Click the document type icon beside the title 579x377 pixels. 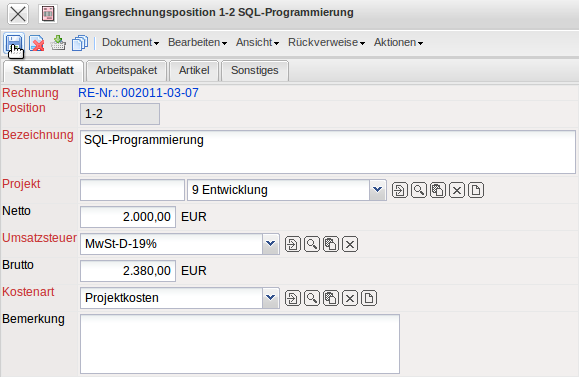tap(48, 14)
